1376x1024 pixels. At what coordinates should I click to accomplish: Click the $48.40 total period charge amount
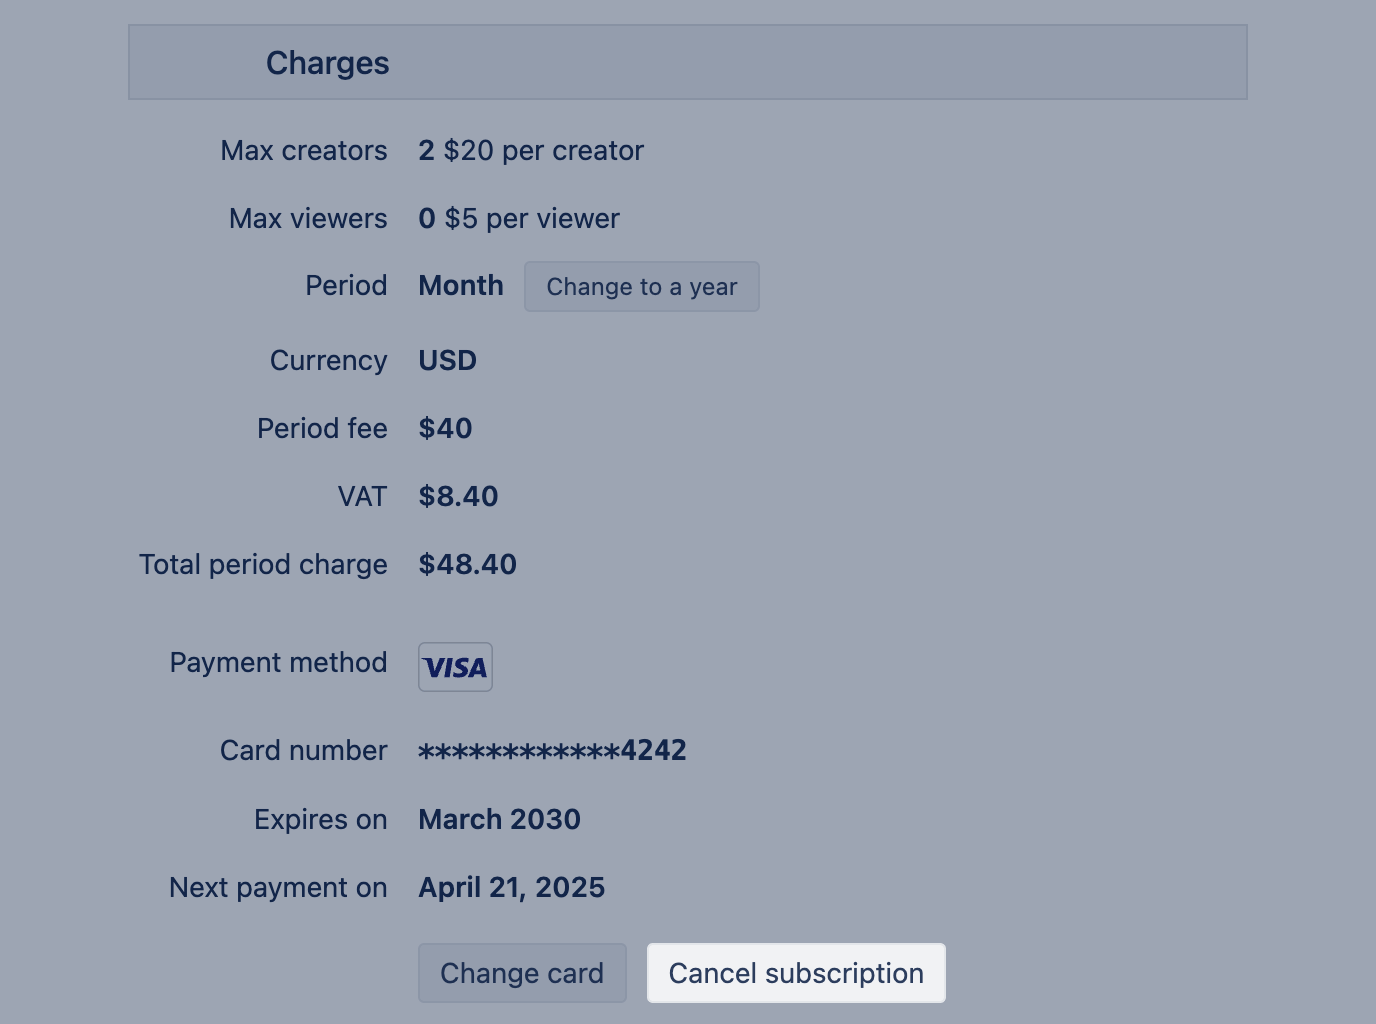point(467,565)
